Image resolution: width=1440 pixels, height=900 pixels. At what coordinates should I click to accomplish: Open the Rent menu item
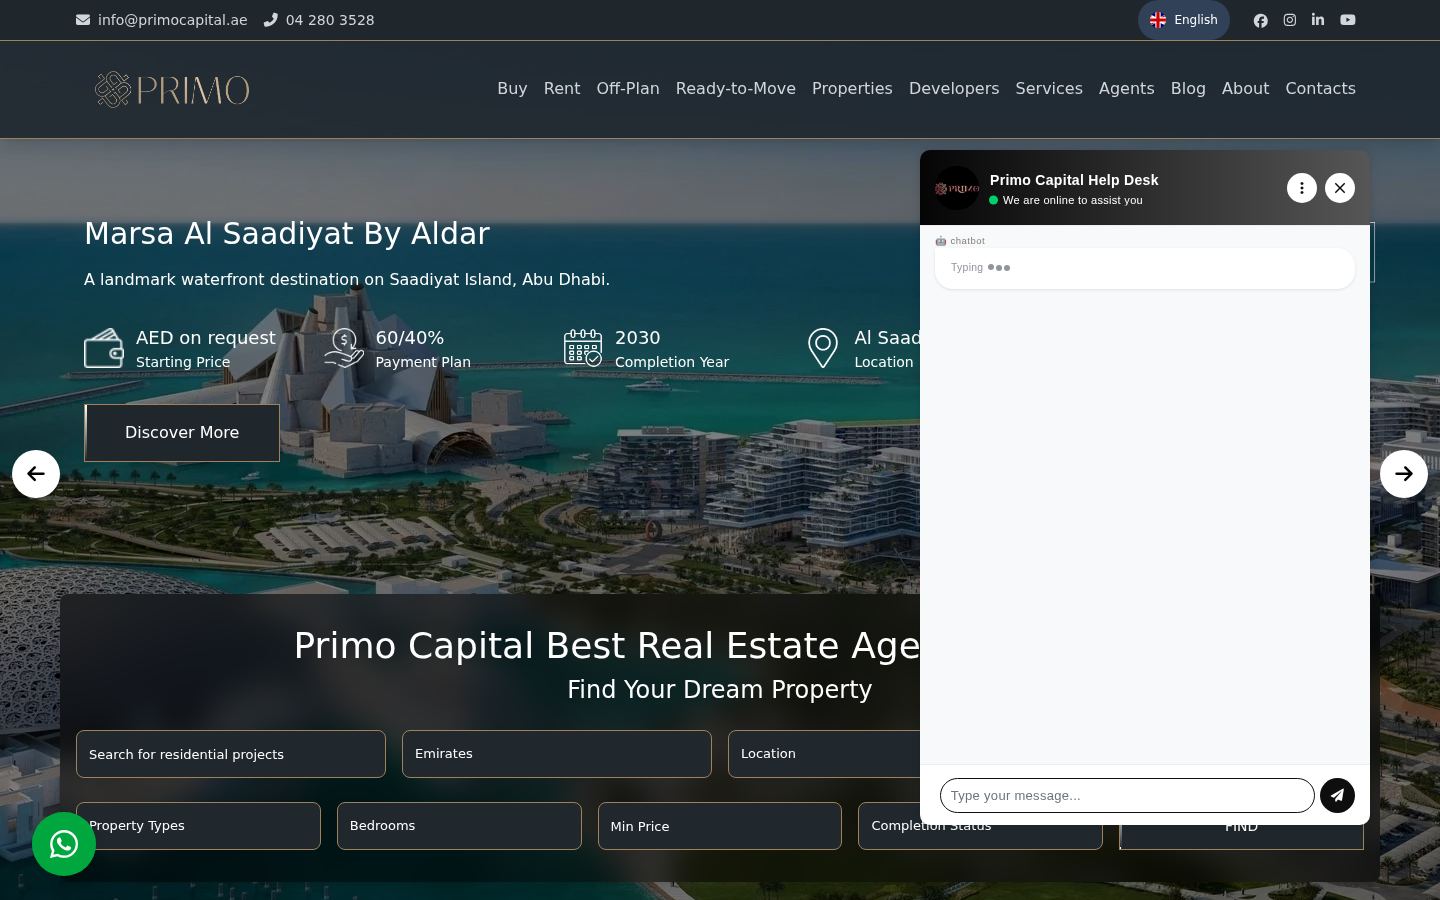[x=562, y=89]
